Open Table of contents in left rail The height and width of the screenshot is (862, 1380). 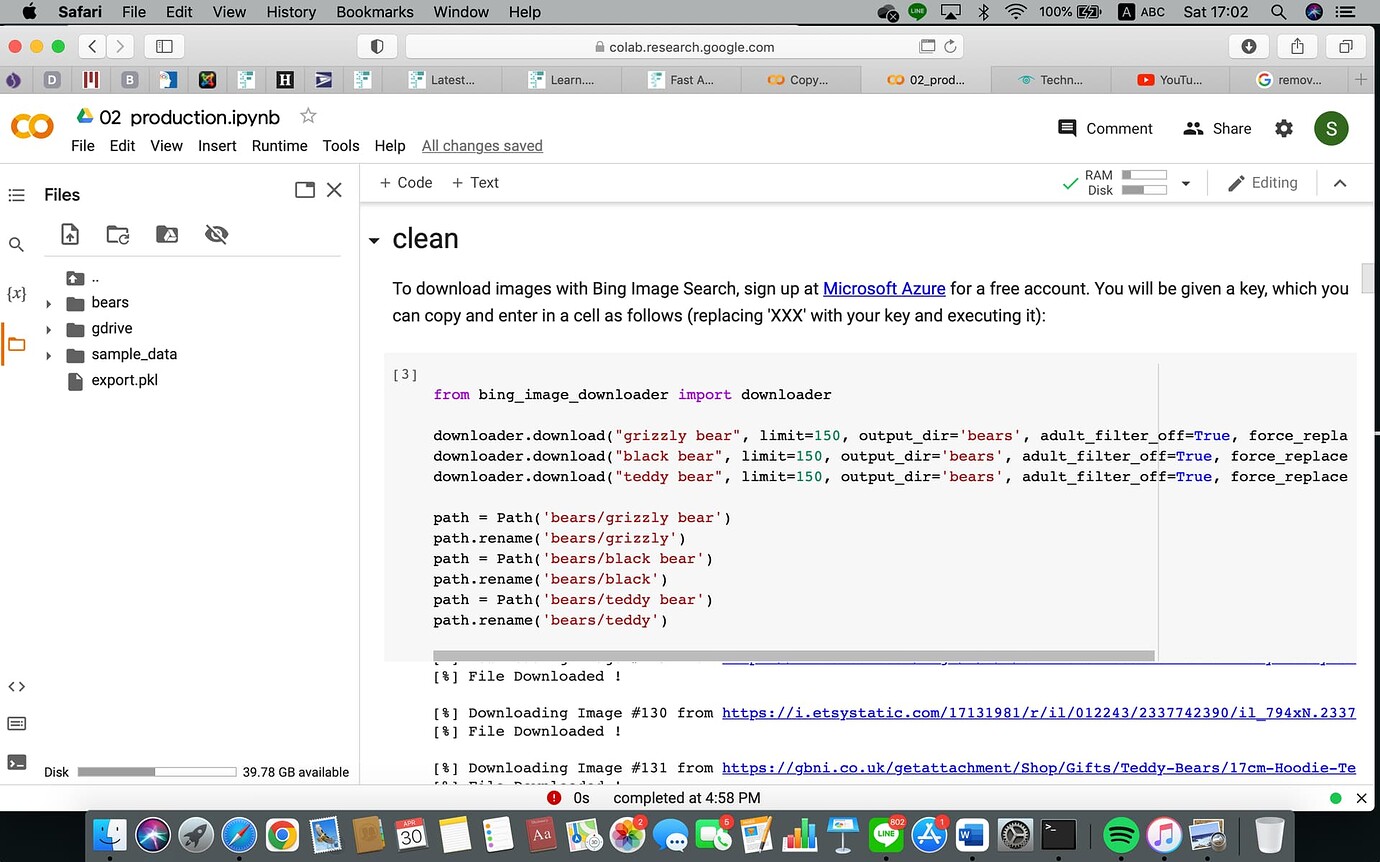pyautogui.click(x=16, y=195)
